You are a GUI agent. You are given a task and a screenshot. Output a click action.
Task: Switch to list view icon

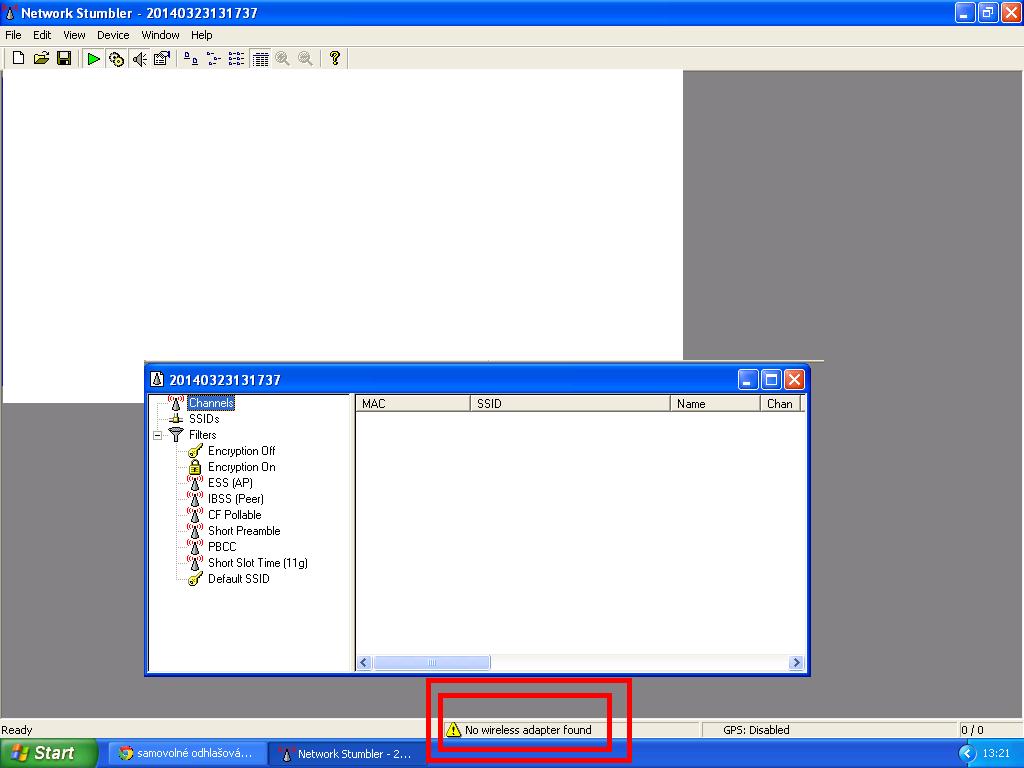pyautogui.click(x=236, y=59)
